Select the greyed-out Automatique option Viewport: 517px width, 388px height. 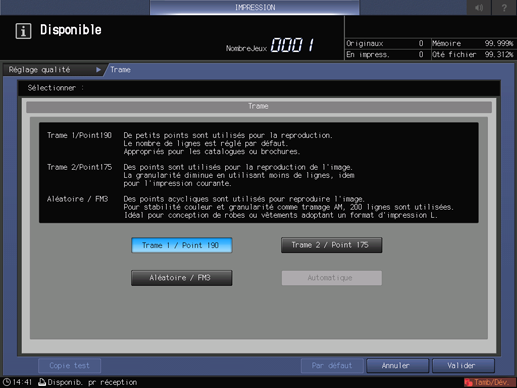pos(331,278)
